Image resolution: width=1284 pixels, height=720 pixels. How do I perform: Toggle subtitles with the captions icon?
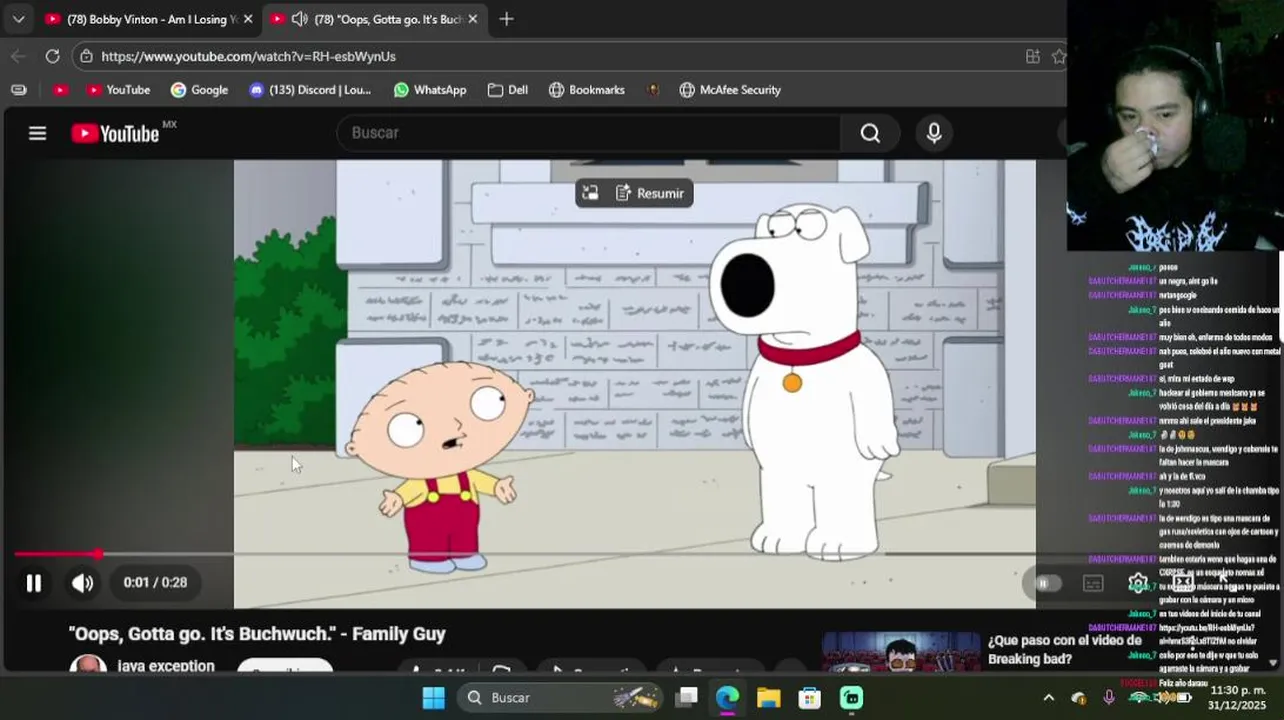tap(1093, 583)
